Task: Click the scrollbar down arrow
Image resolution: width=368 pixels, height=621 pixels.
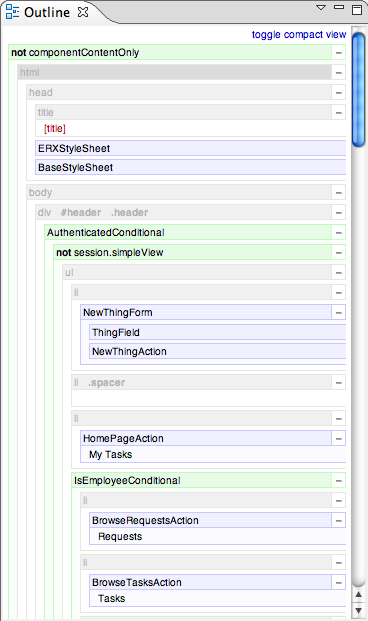Action: point(358,610)
